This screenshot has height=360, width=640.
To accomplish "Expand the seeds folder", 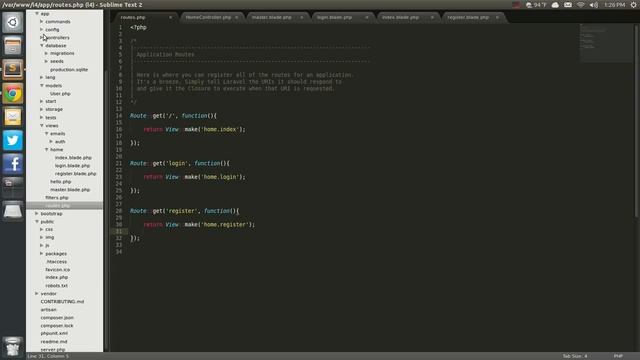I will [47, 61].
